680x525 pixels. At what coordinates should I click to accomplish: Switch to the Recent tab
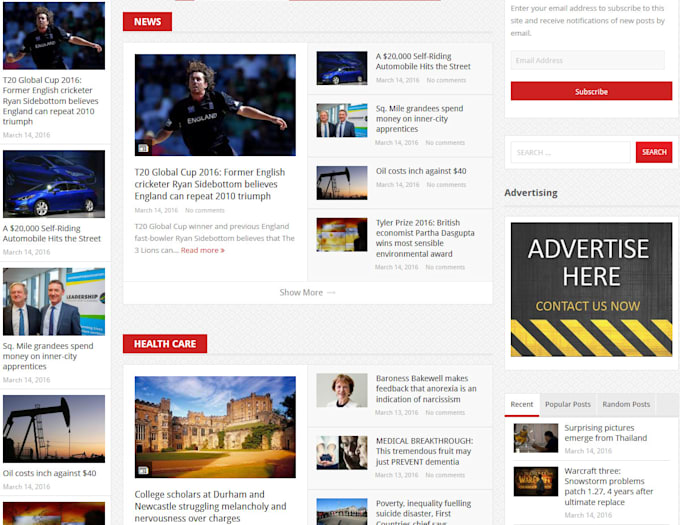click(522, 404)
